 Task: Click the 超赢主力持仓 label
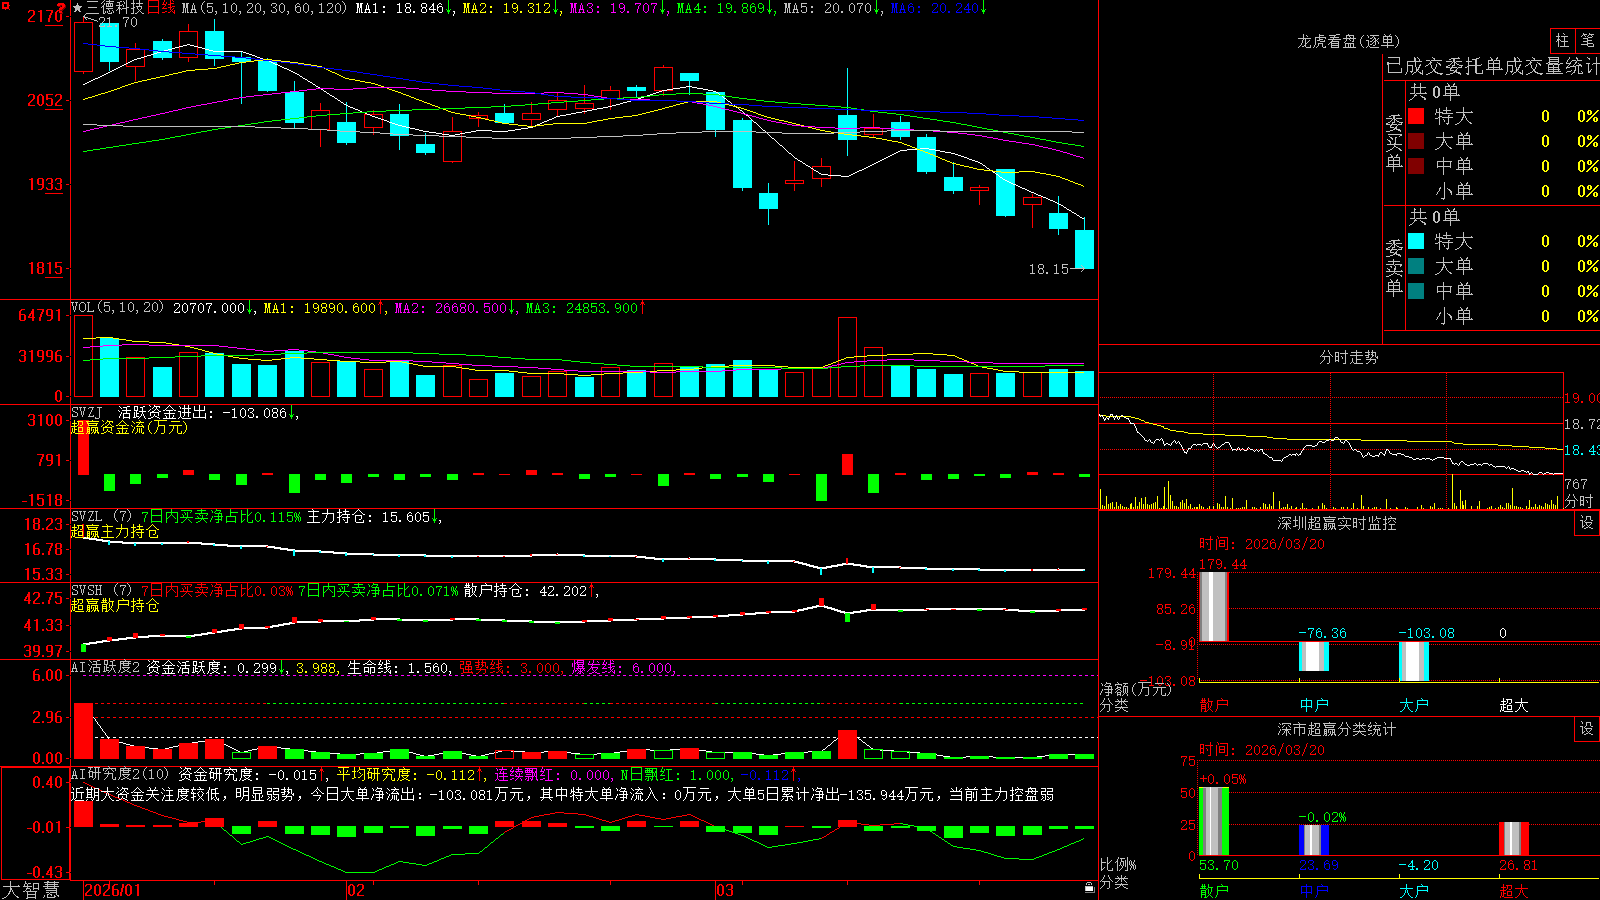(115, 531)
